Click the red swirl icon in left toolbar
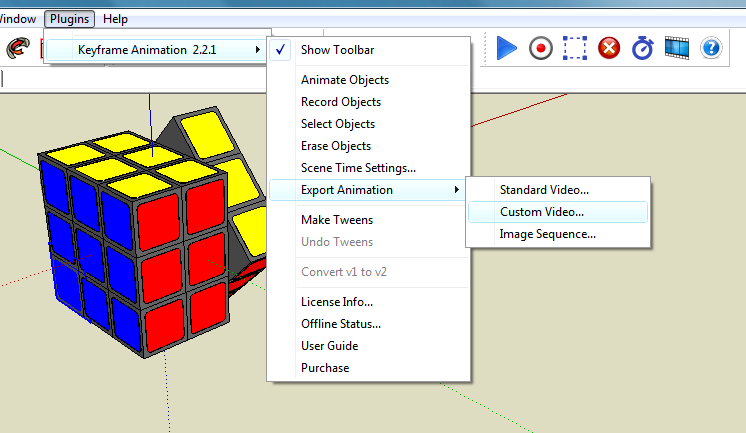Screen dimensions: 746x433 pos(18,48)
